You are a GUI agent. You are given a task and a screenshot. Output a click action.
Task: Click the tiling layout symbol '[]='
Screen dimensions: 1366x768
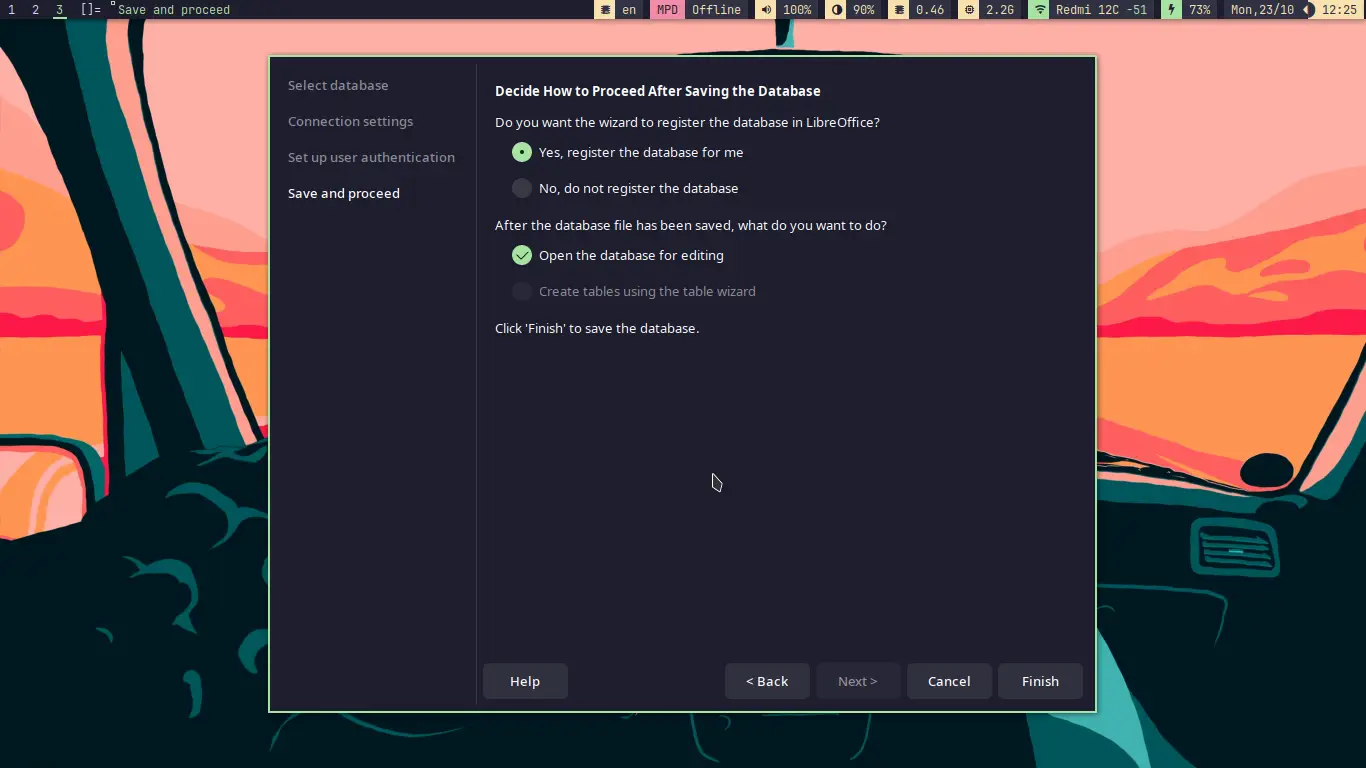[x=91, y=10]
